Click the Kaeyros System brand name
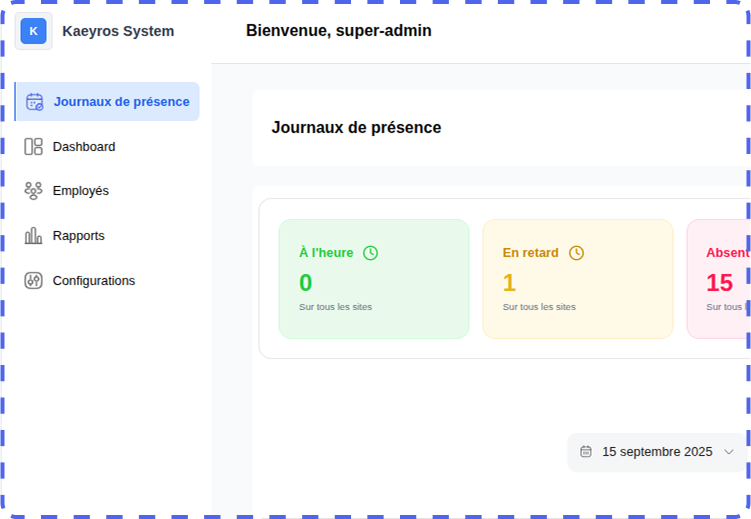Viewport: 751px width, 519px height. tap(118, 31)
